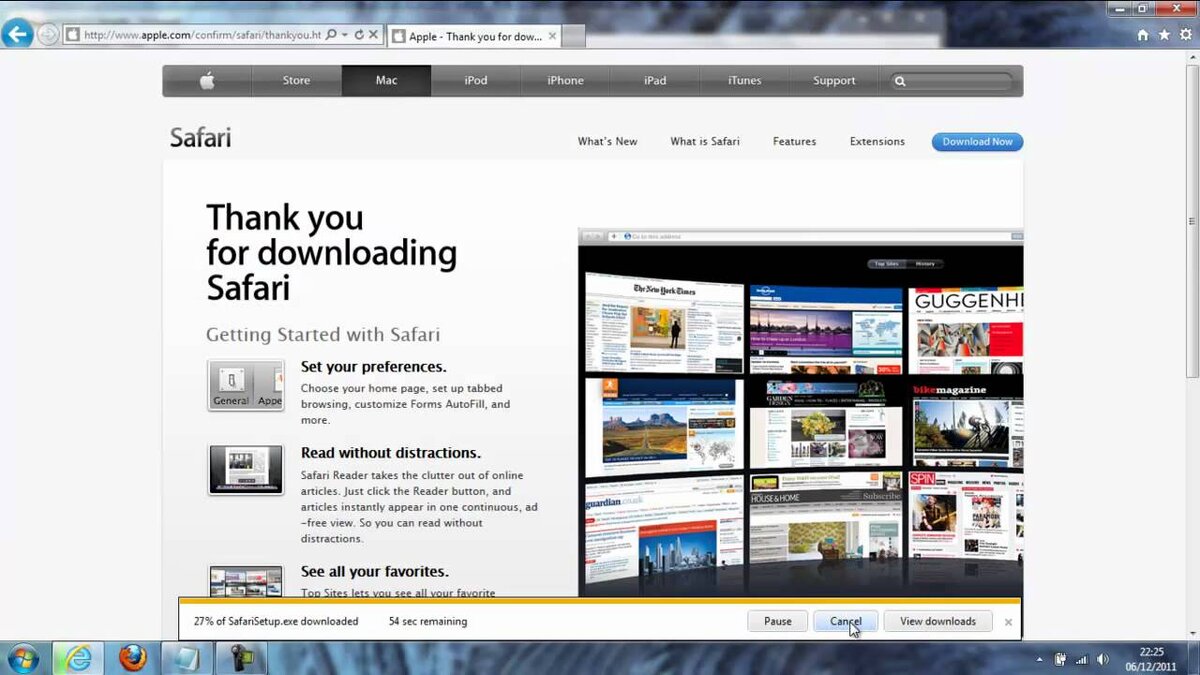Screen dimensions: 1200x675
Task: Click the New York Times site preview
Action: point(664,325)
